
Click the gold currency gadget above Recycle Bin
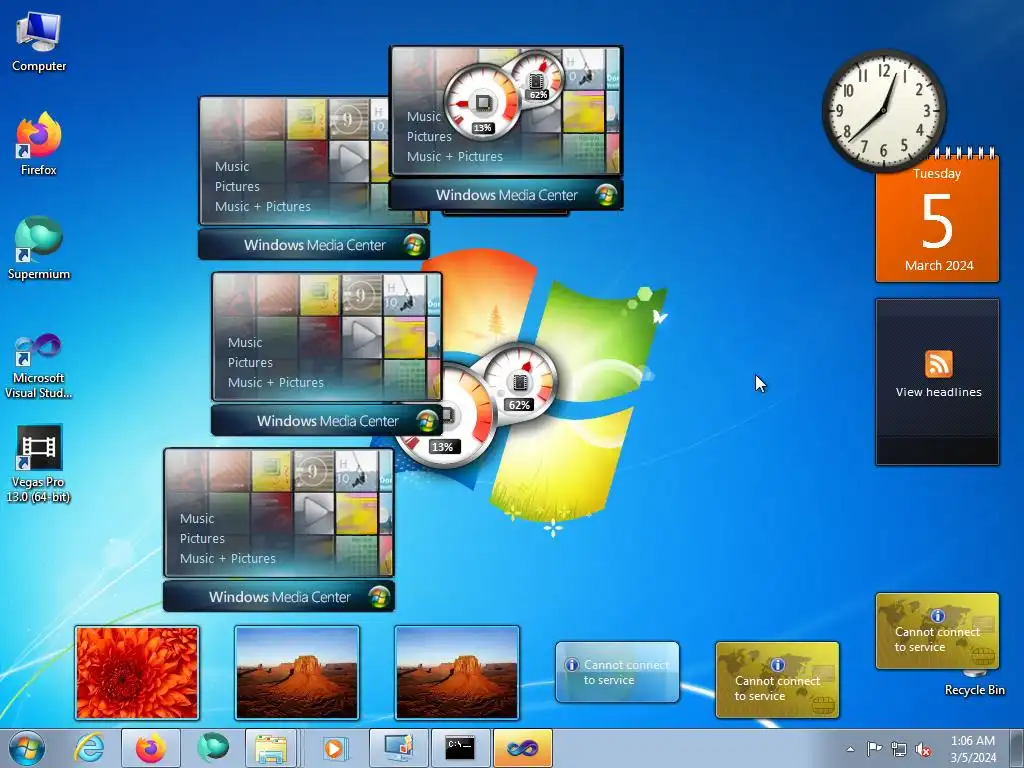coord(937,631)
